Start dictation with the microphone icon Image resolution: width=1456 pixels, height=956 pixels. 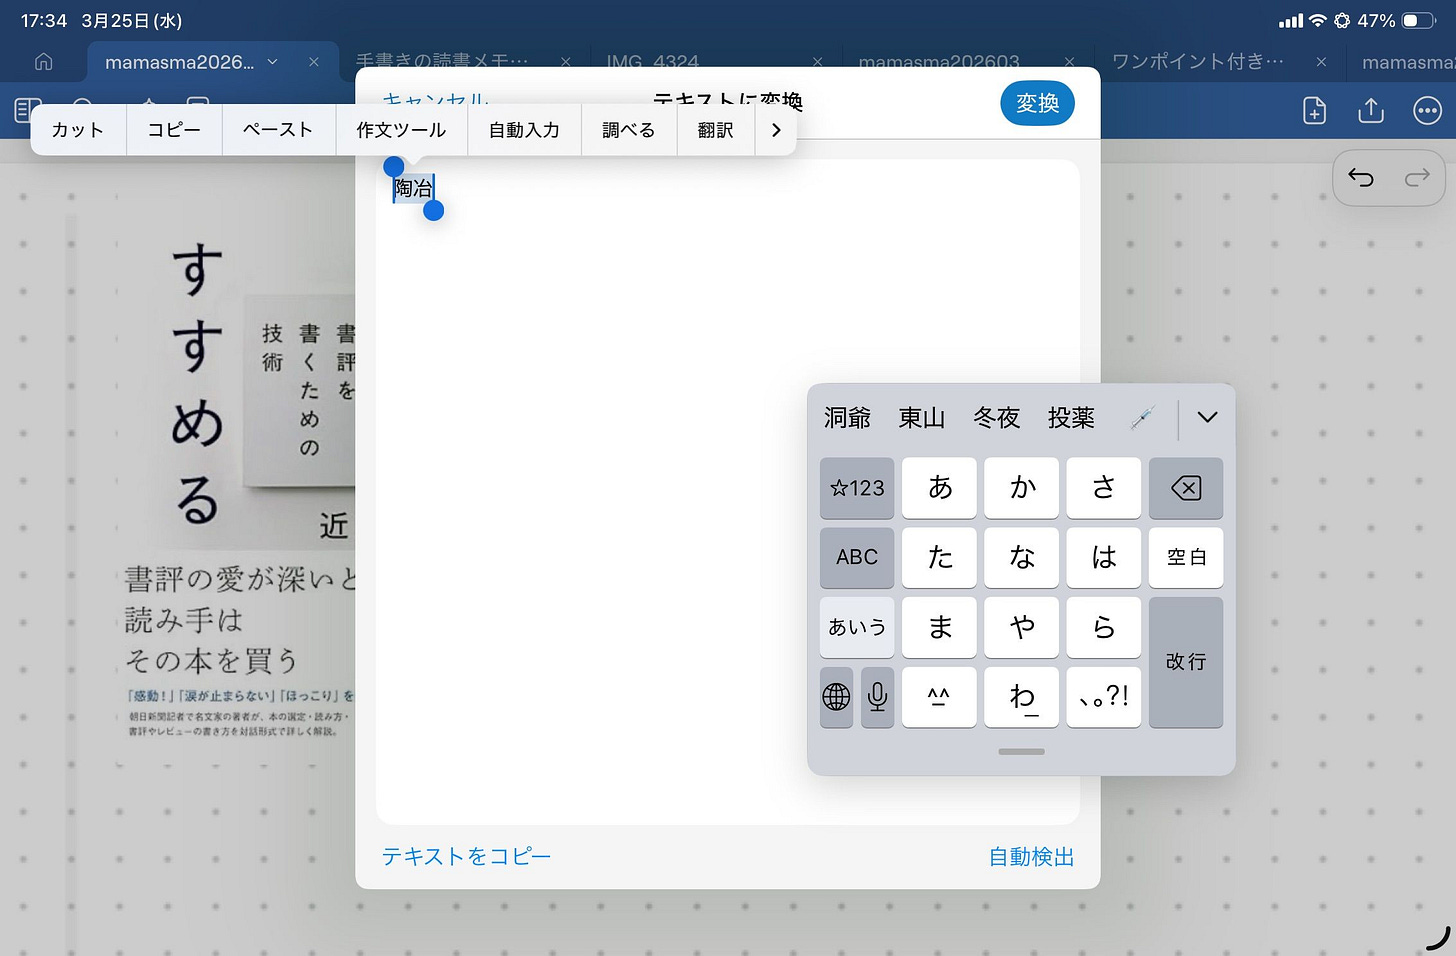[x=877, y=697]
